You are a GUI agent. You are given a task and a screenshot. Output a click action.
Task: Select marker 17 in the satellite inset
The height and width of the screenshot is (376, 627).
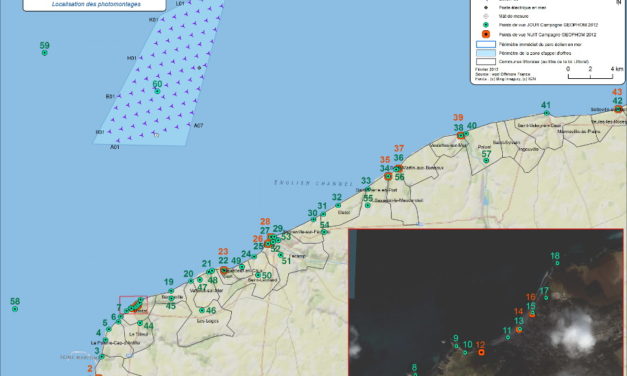(x=546, y=298)
